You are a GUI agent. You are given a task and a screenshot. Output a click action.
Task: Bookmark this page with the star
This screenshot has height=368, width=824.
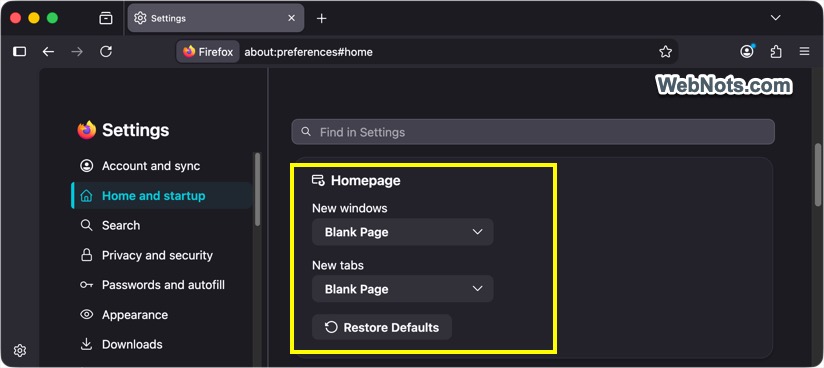click(x=665, y=52)
